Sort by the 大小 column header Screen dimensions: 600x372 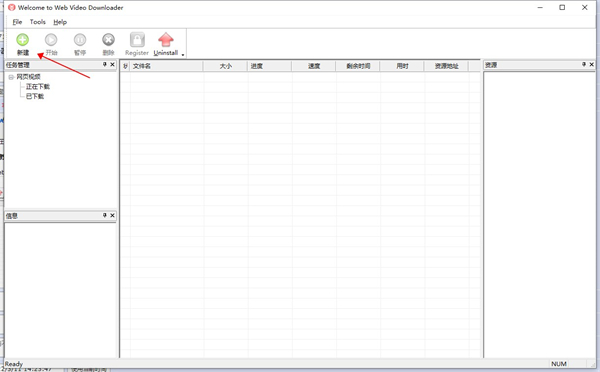(225, 66)
